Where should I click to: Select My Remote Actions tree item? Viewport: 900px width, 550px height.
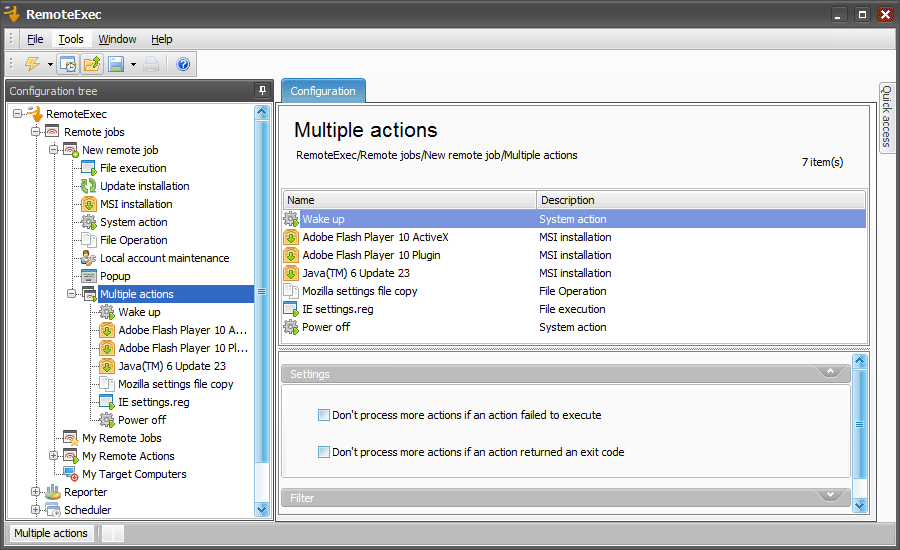(128, 456)
